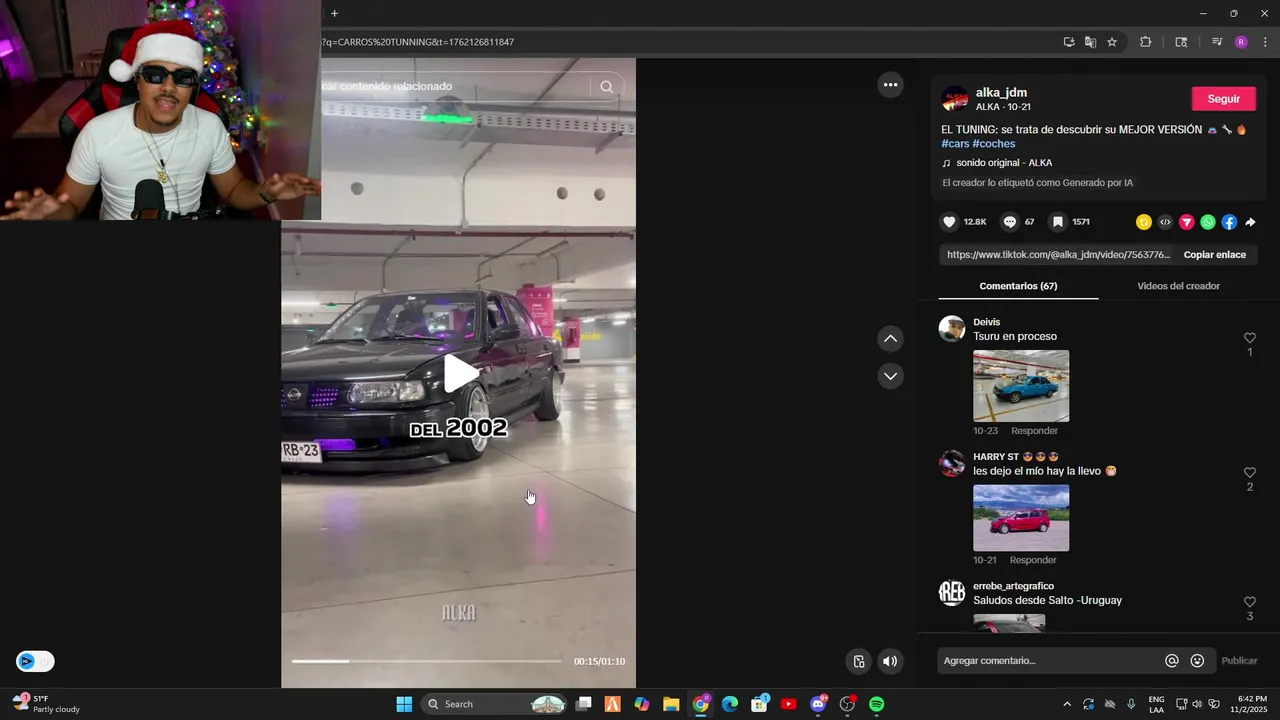1280x720 pixels.
Task: Follow alka_jdm with the Seguir button
Action: tap(1223, 99)
